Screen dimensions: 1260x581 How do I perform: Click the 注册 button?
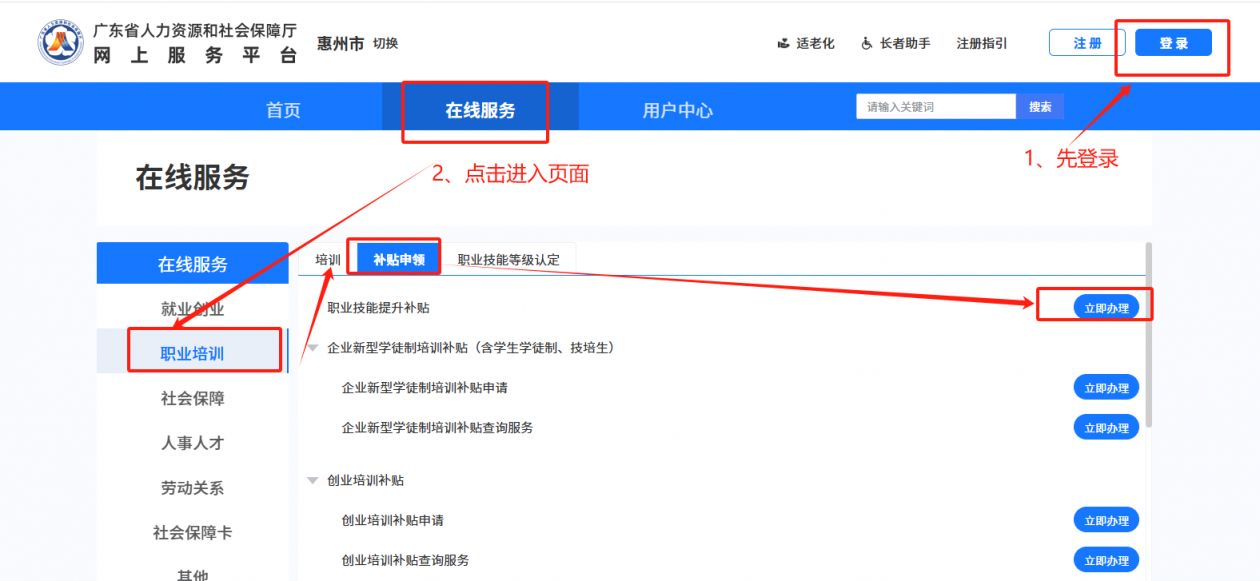[1087, 43]
